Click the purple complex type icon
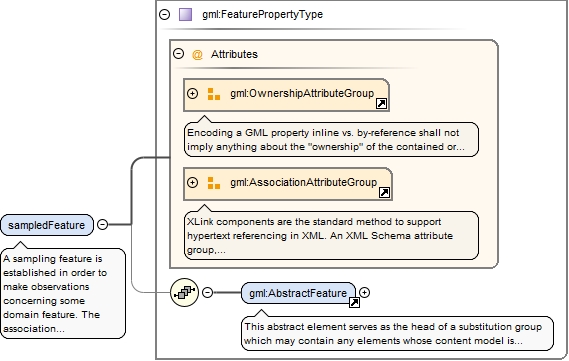The height and width of the screenshot is (361, 569). (x=185, y=15)
